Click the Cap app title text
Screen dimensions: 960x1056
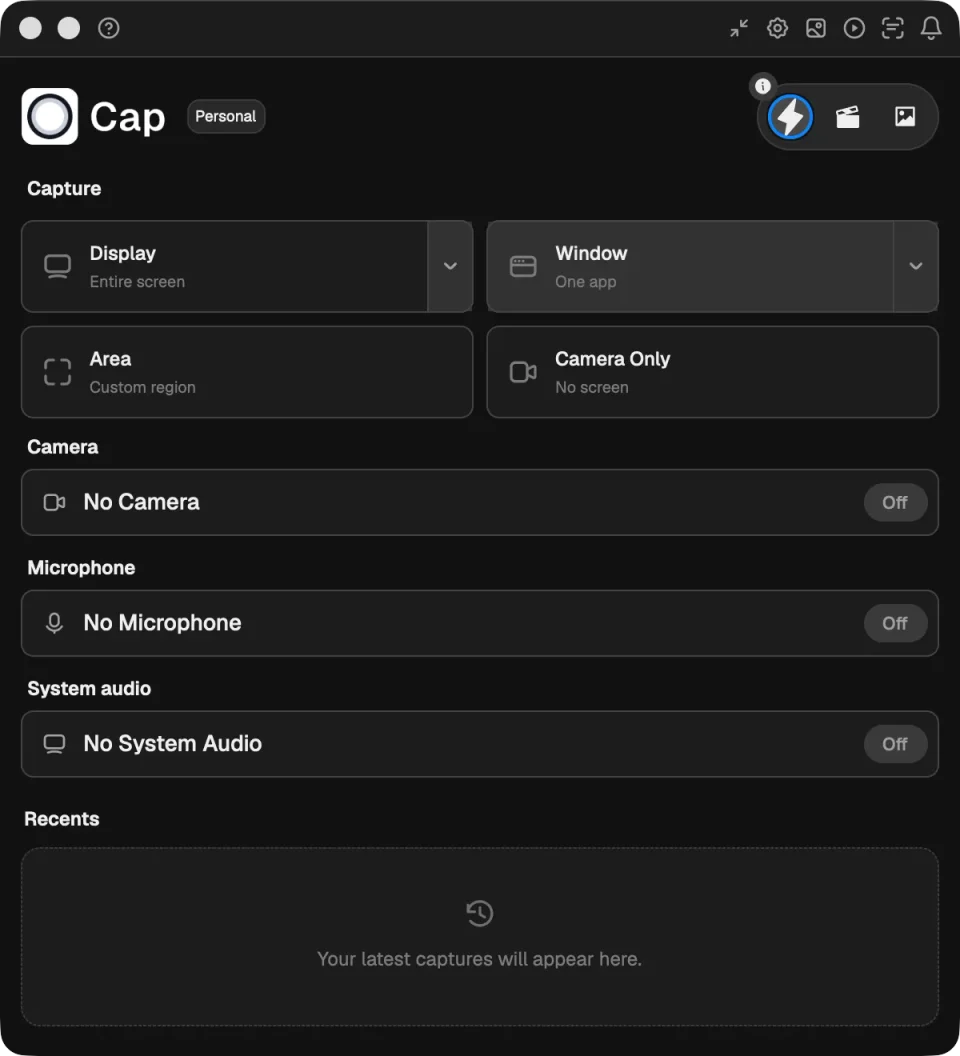click(127, 118)
